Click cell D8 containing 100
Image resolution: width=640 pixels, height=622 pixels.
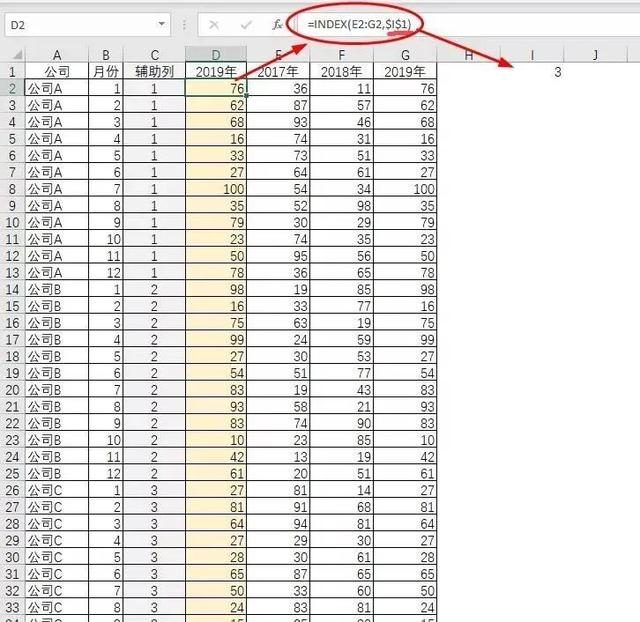point(216,188)
